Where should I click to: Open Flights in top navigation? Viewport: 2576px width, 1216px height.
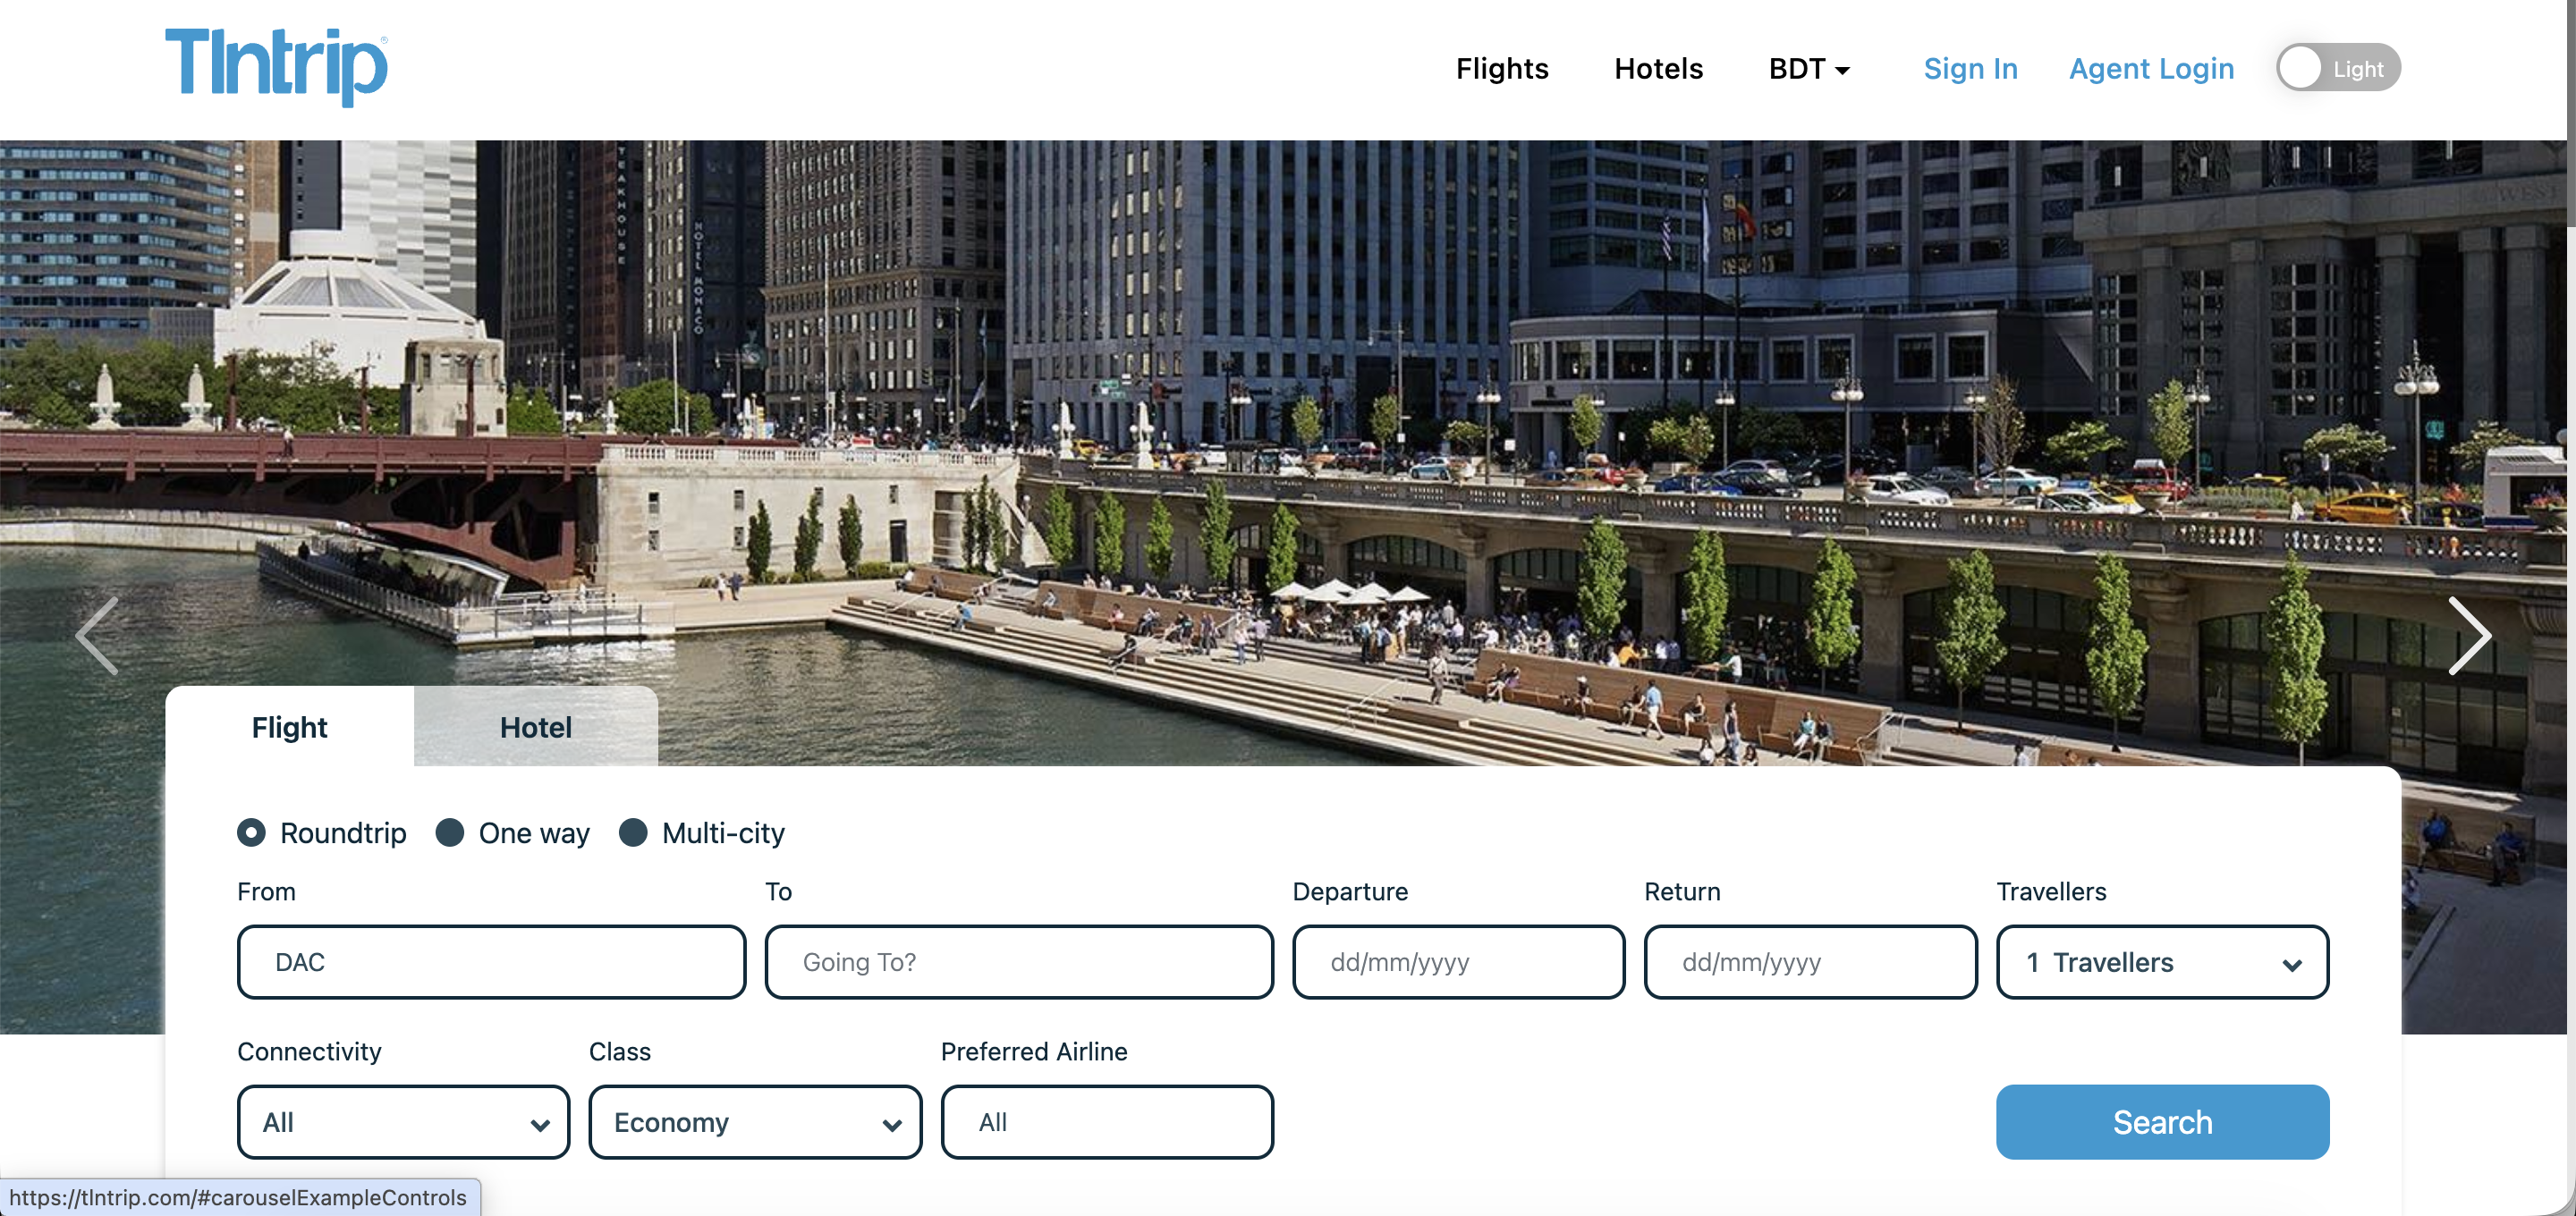[1501, 68]
